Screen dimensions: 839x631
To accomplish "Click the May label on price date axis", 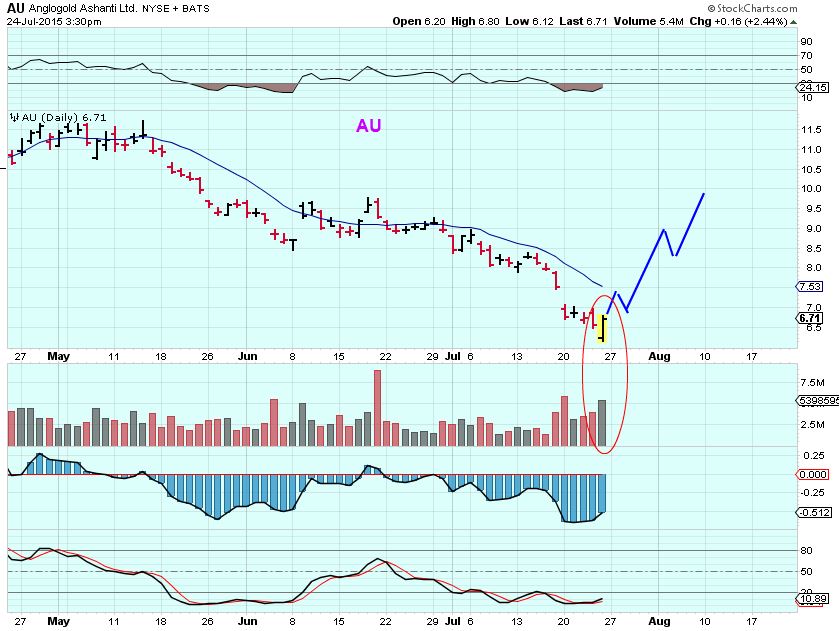I will point(58,356).
